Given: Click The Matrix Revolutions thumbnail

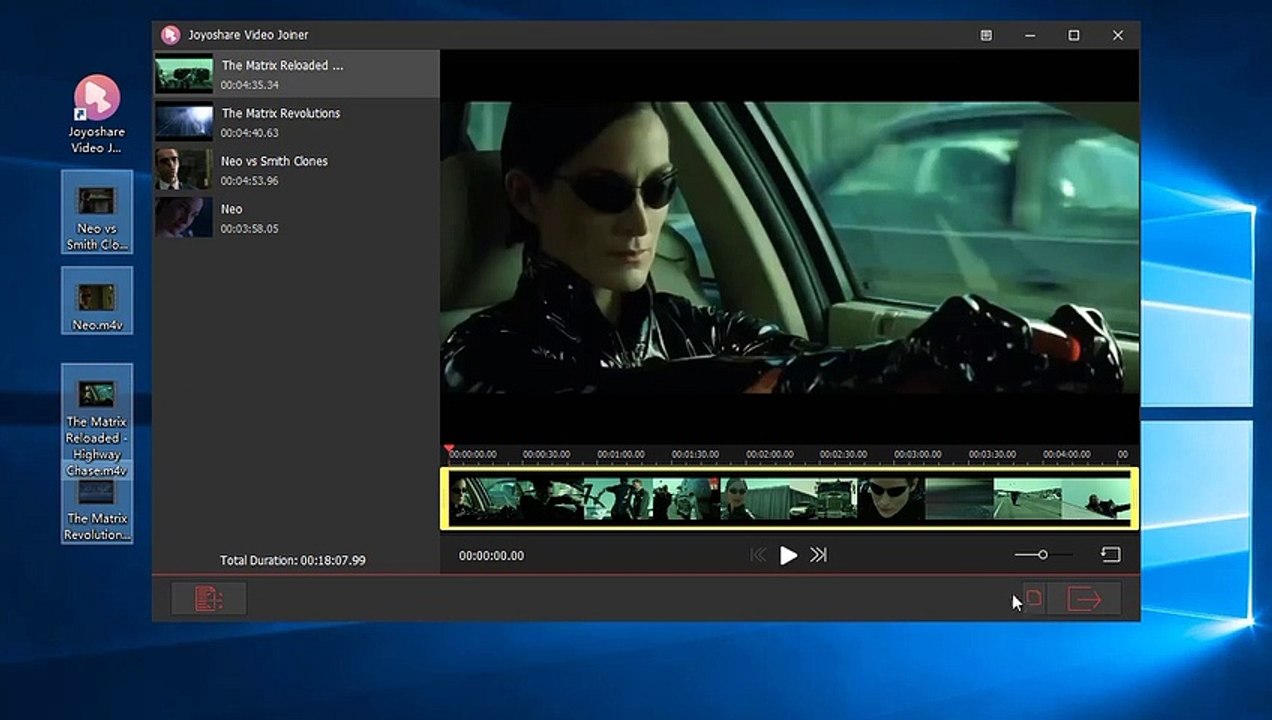Looking at the screenshot, I should coord(184,122).
